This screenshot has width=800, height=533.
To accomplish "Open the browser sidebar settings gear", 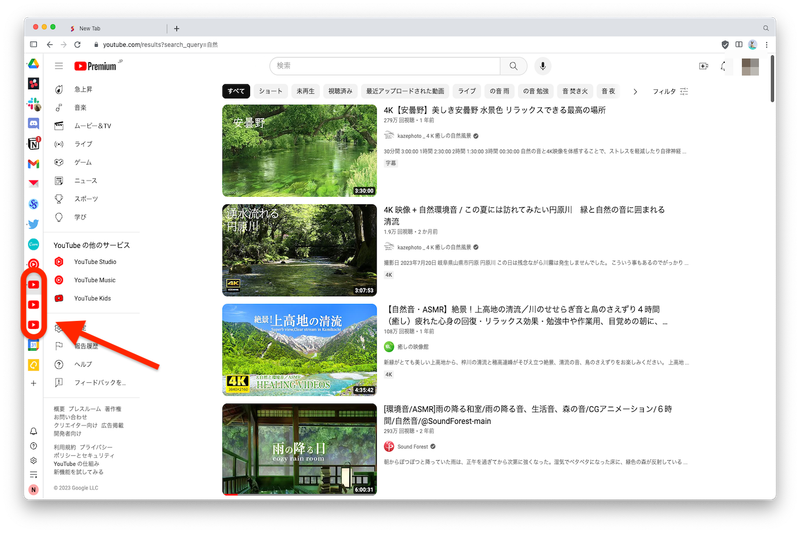I will point(33,460).
